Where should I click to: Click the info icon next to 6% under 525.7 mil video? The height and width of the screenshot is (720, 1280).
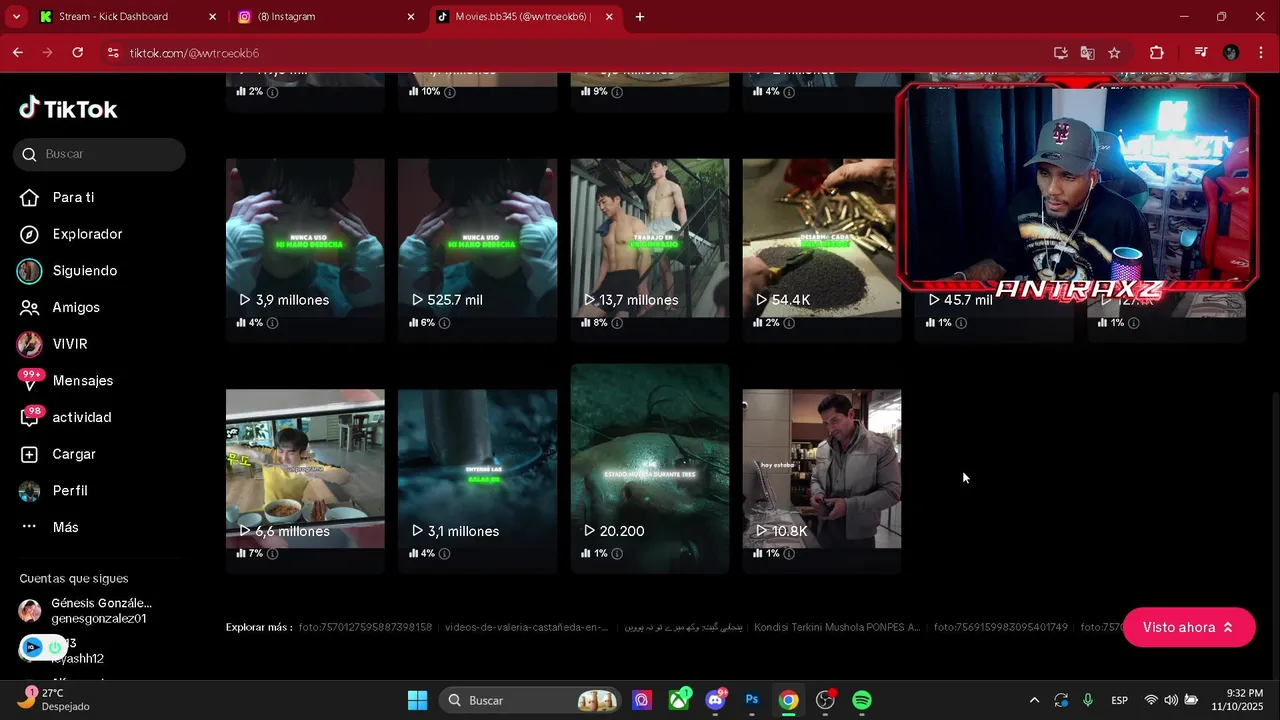pyautogui.click(x=444, y=323)
